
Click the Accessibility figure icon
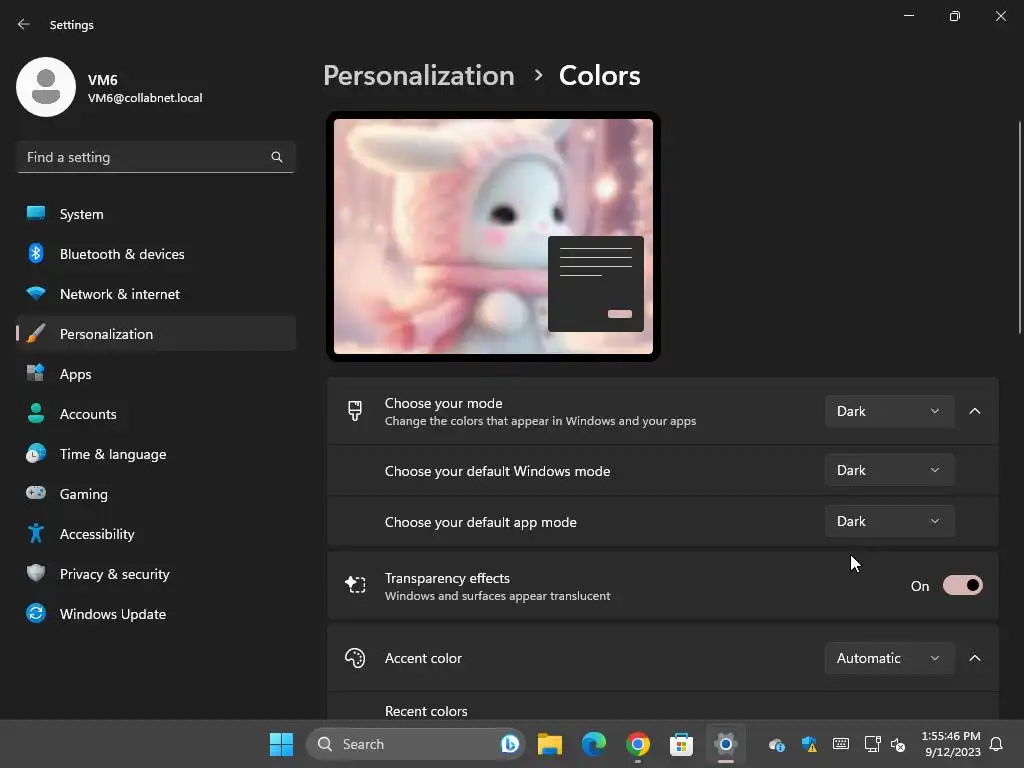(36, 533)
